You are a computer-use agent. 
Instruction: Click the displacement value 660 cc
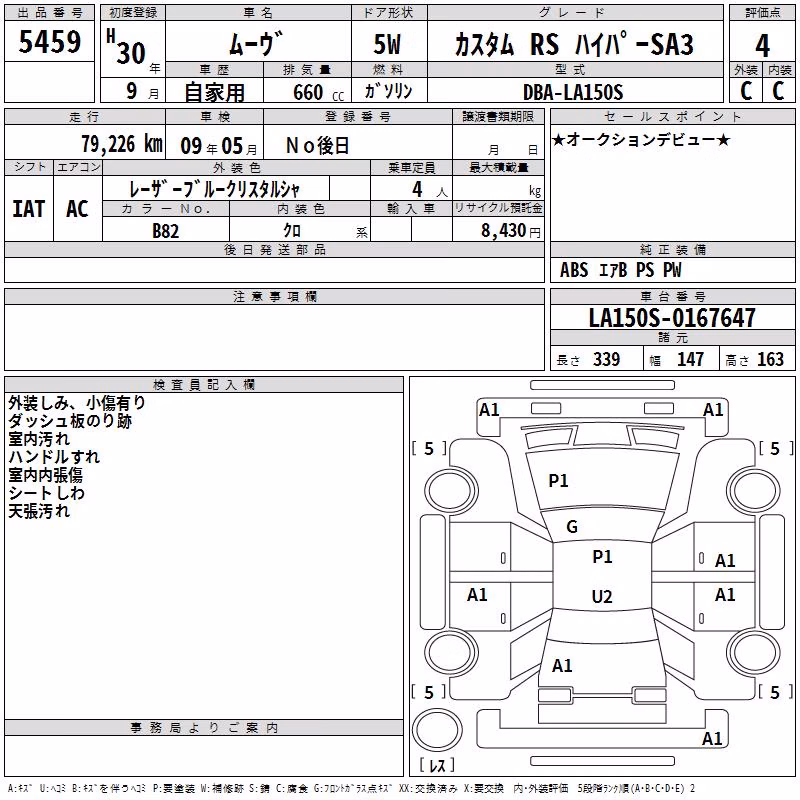click(318, 92)
